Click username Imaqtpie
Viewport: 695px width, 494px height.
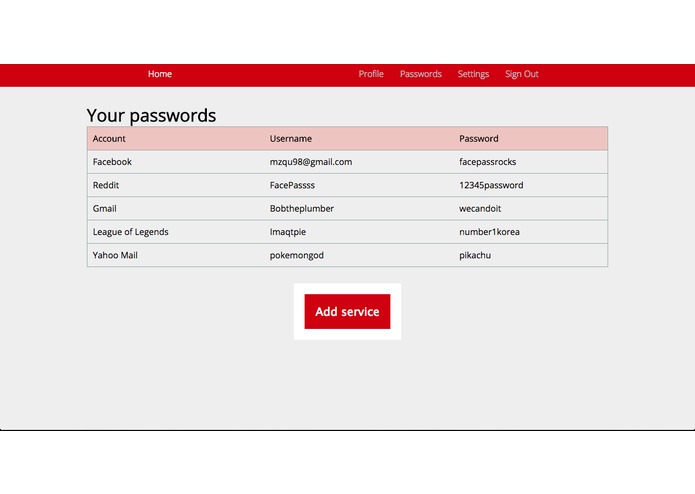pyautogui.click(x=288, y=232)
